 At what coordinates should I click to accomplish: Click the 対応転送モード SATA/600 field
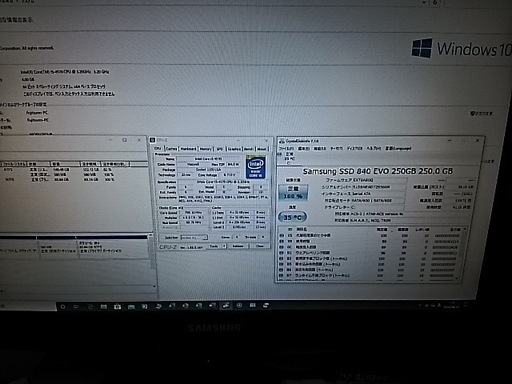379,200
